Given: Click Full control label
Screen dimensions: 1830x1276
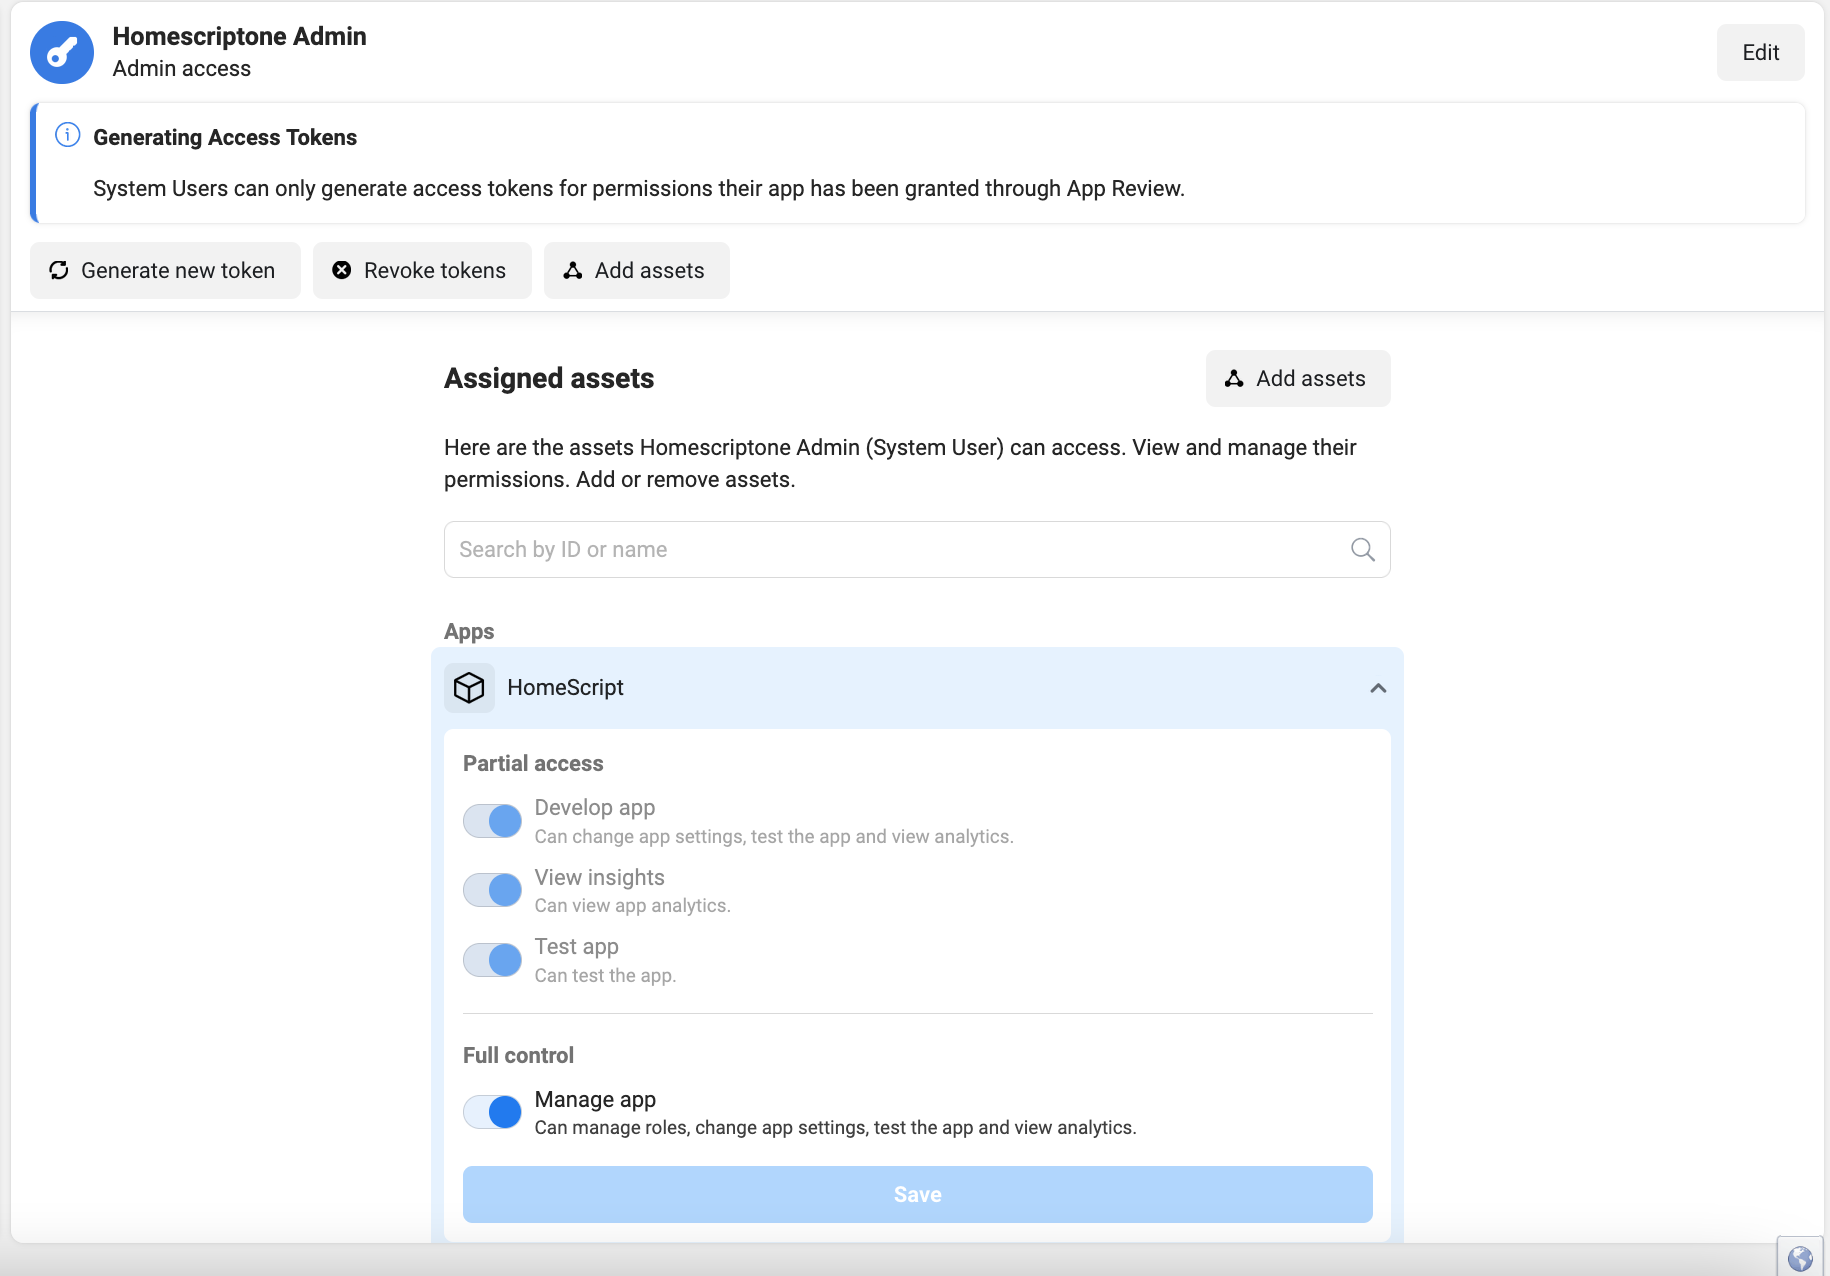Looking at the screenshot, I should point(518,1055).
